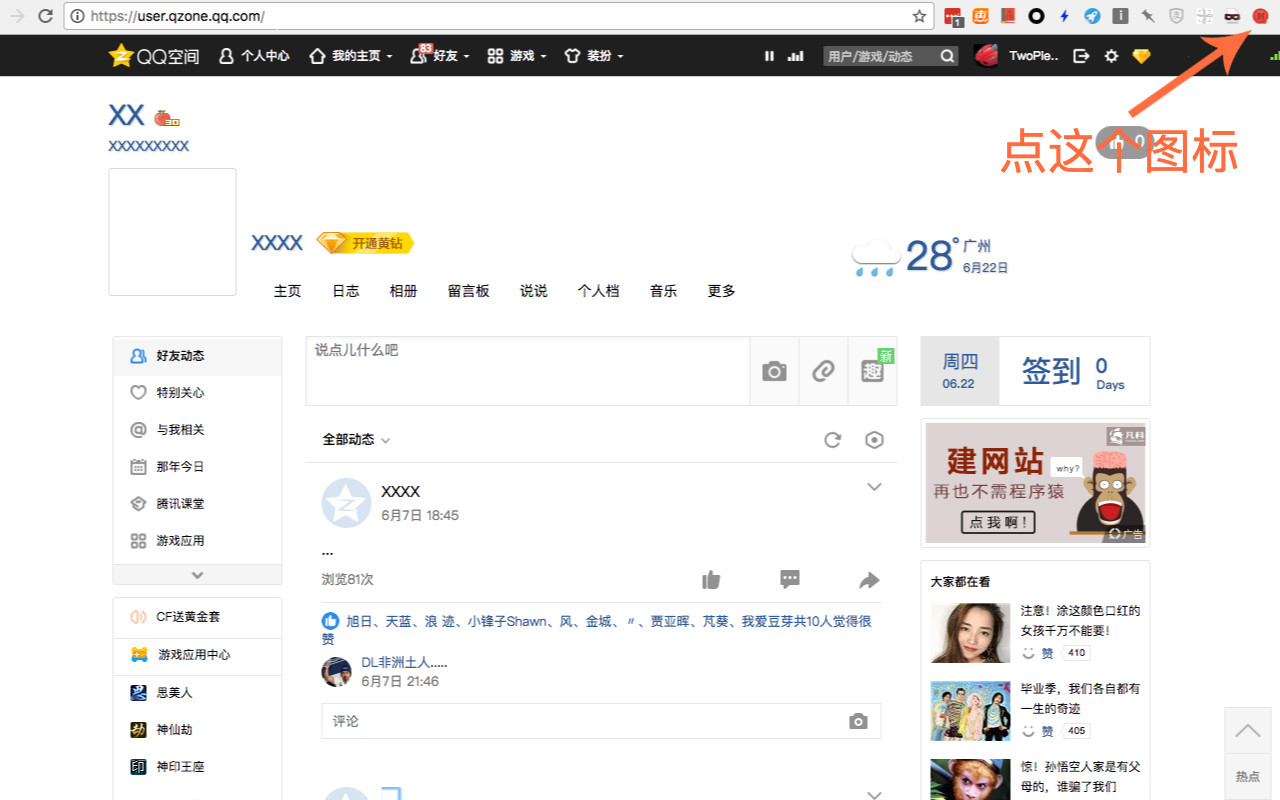The image size is (1280, 800).
Task: Select 特别关心 in the sidebar
Action: pos(197,393)
